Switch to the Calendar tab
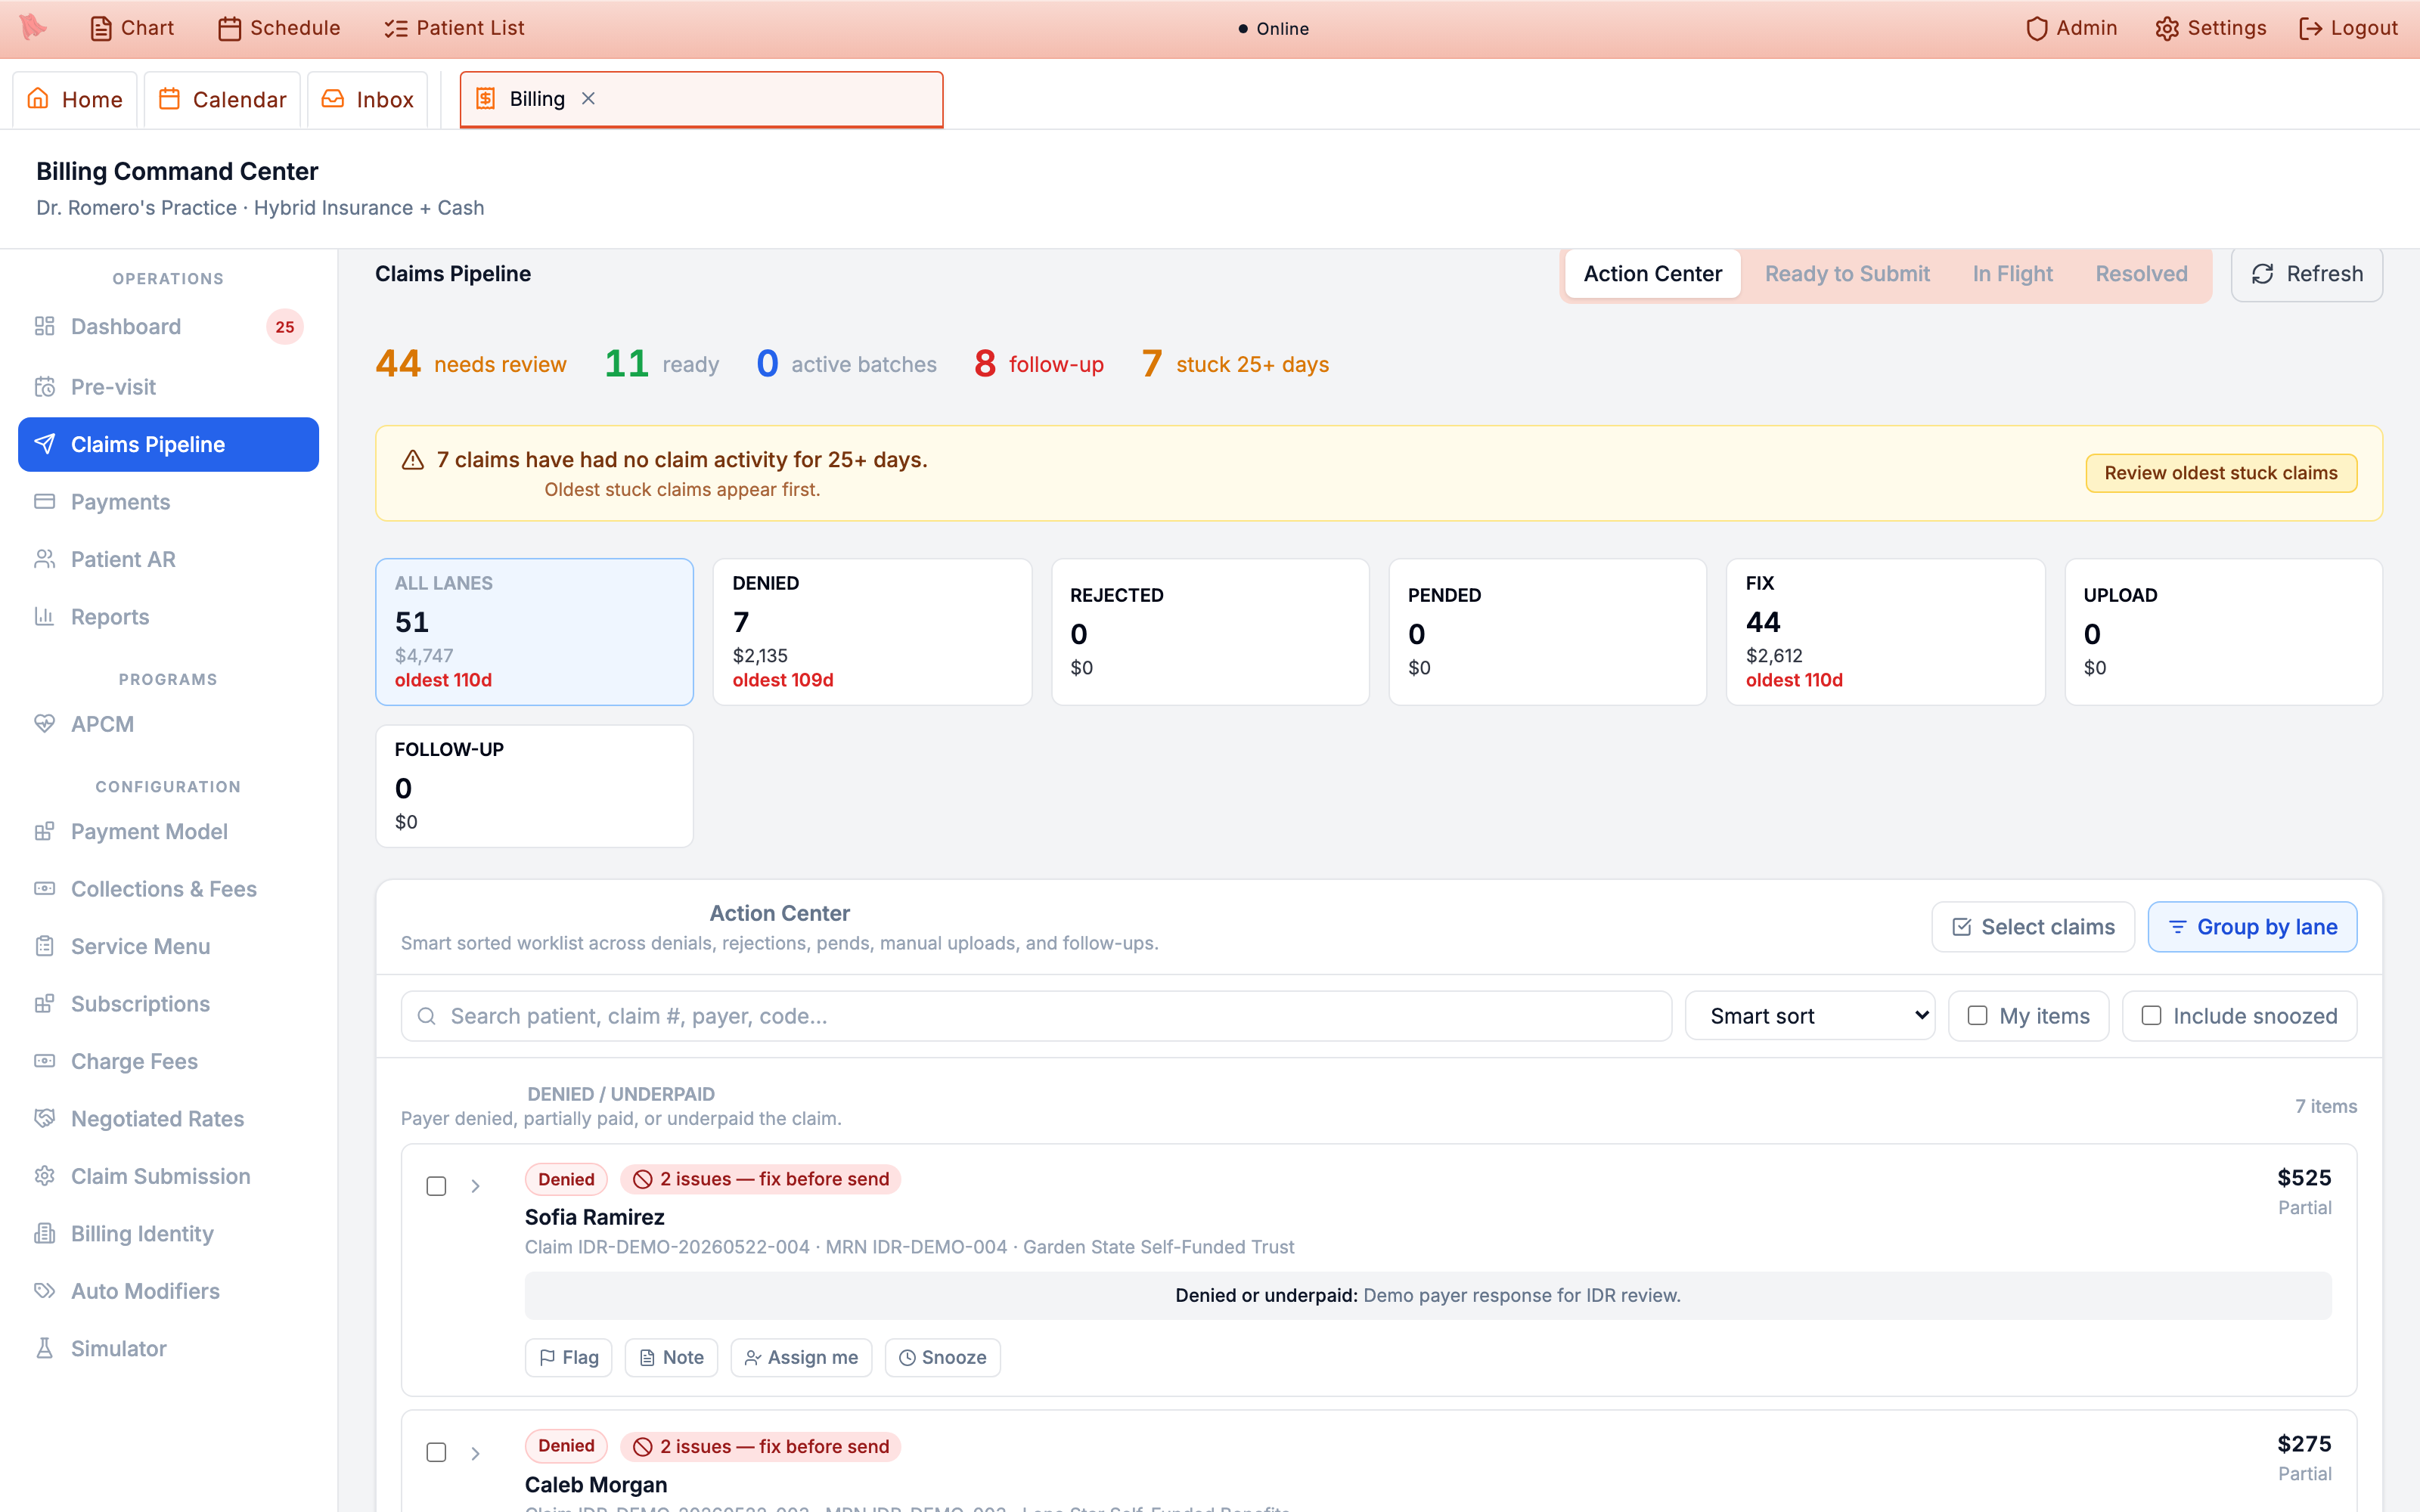2420x1512 pixels. point(222,99)
